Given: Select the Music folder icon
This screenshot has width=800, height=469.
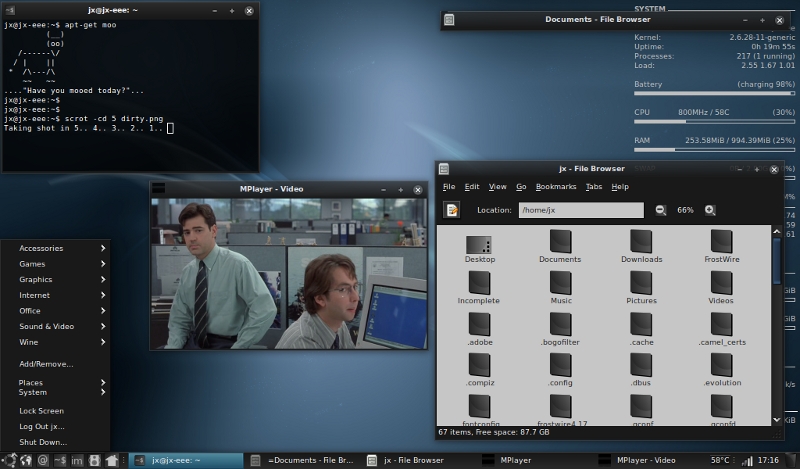Looking at the screenshot, I should point(561,283).
